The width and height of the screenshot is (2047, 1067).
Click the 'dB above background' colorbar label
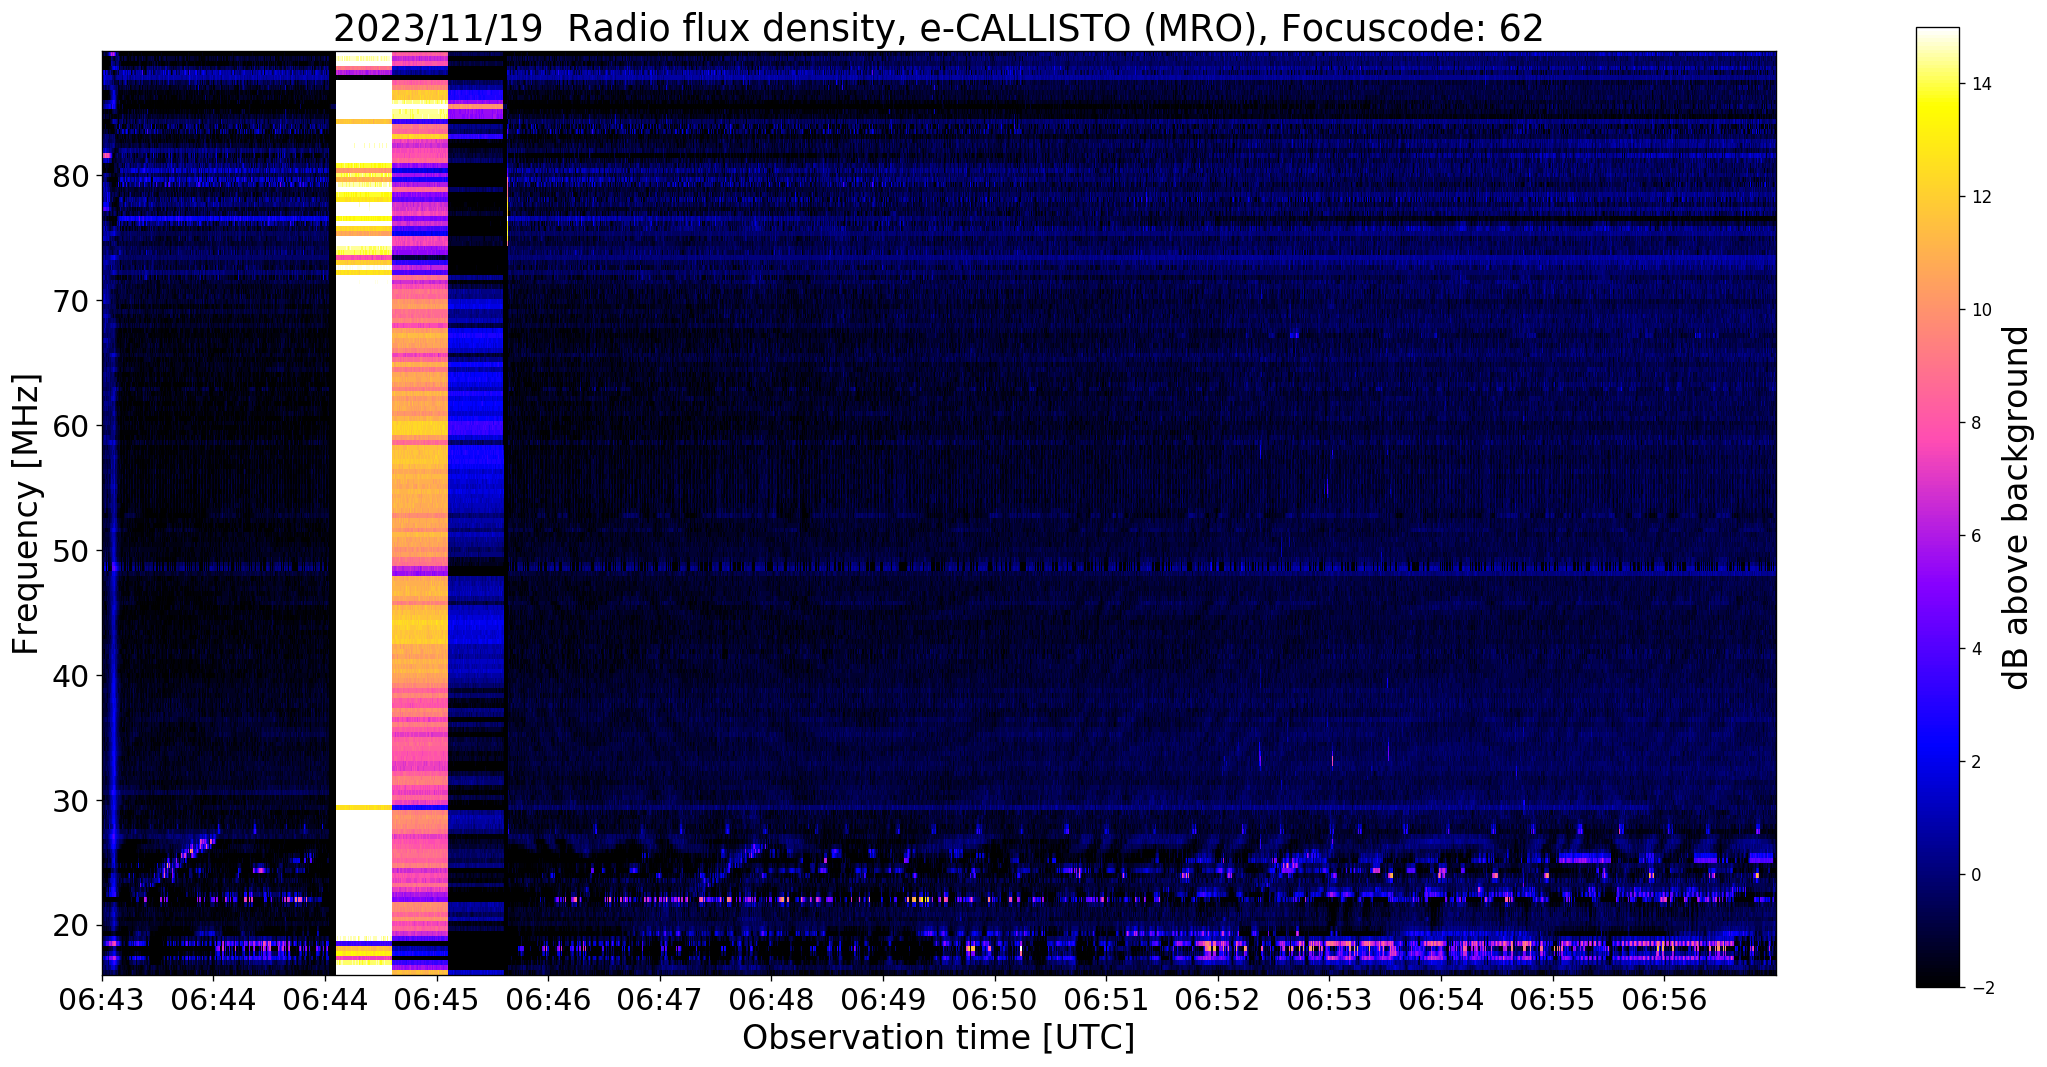click(x=2018, y=508)
